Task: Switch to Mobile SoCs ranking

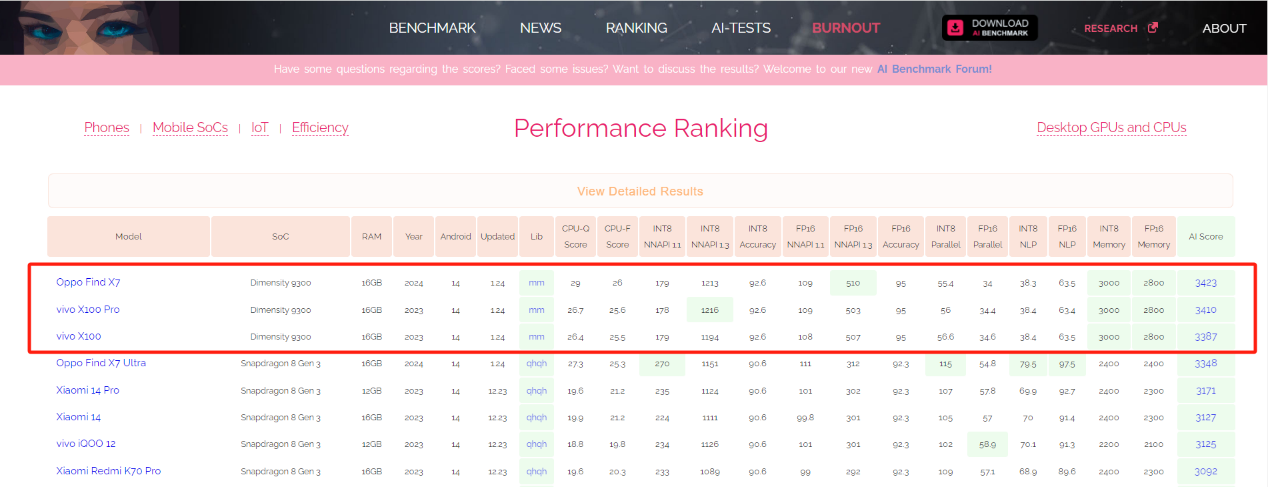Action: (x=190, y=128)
